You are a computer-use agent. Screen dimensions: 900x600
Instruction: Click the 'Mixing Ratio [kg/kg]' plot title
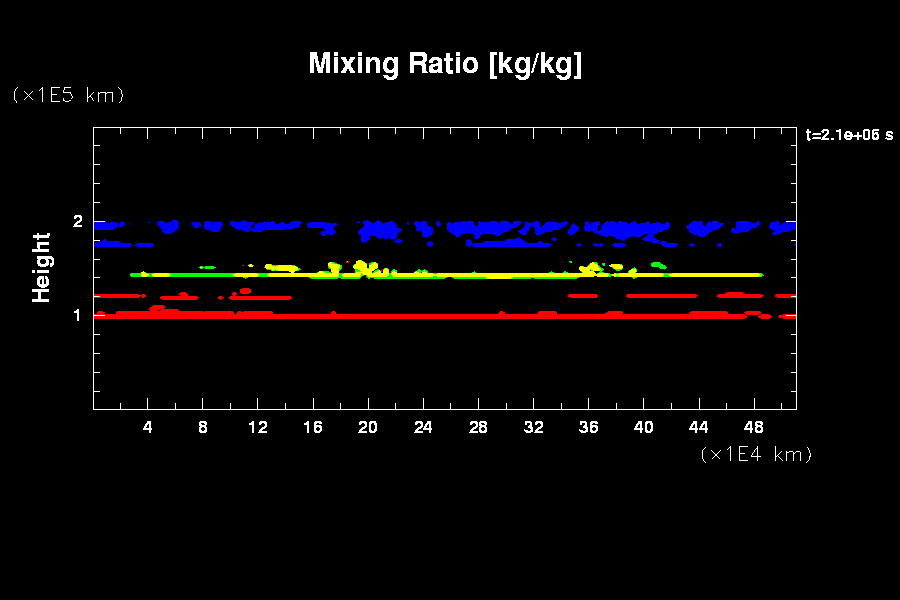(445, 64)
